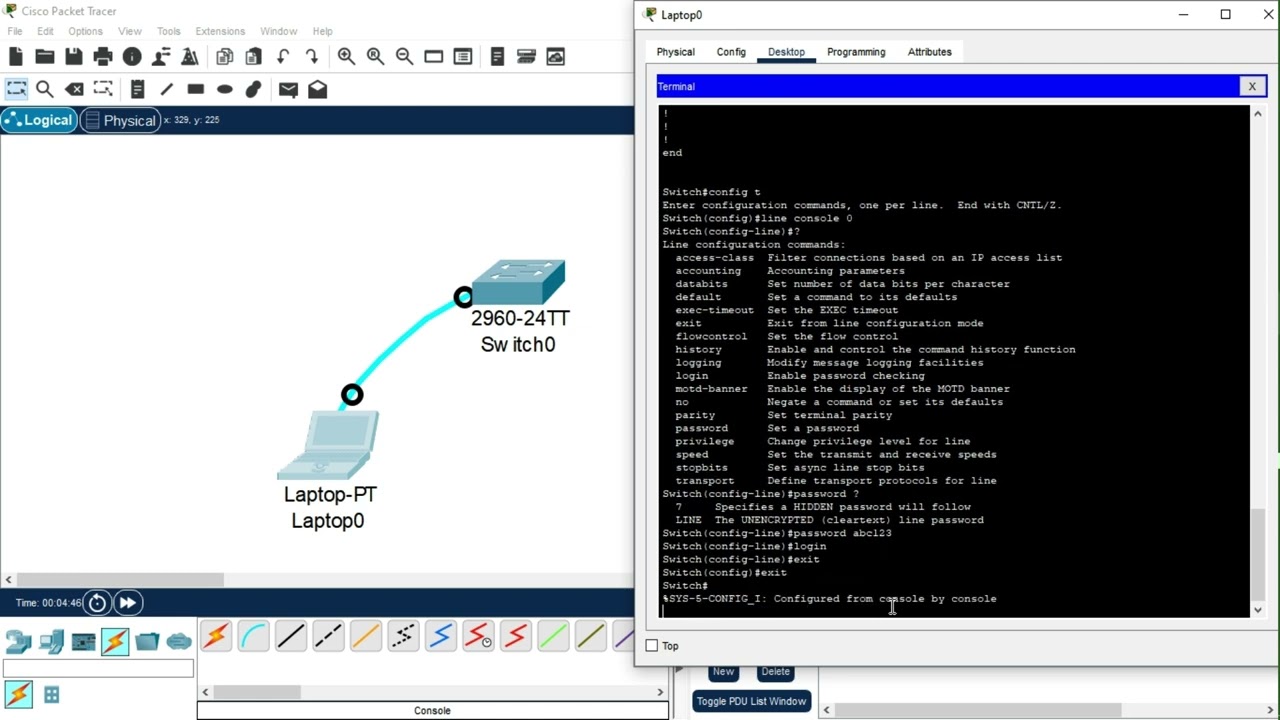1280x720 pixels.
Task: Switch to Physical tab in Laptop0 window
Action: point(675,52)
